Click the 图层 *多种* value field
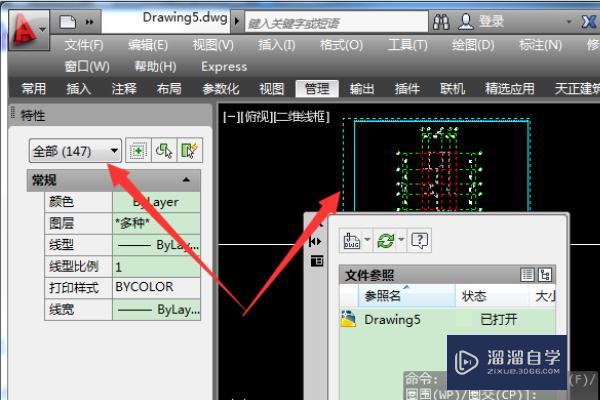 156,223
